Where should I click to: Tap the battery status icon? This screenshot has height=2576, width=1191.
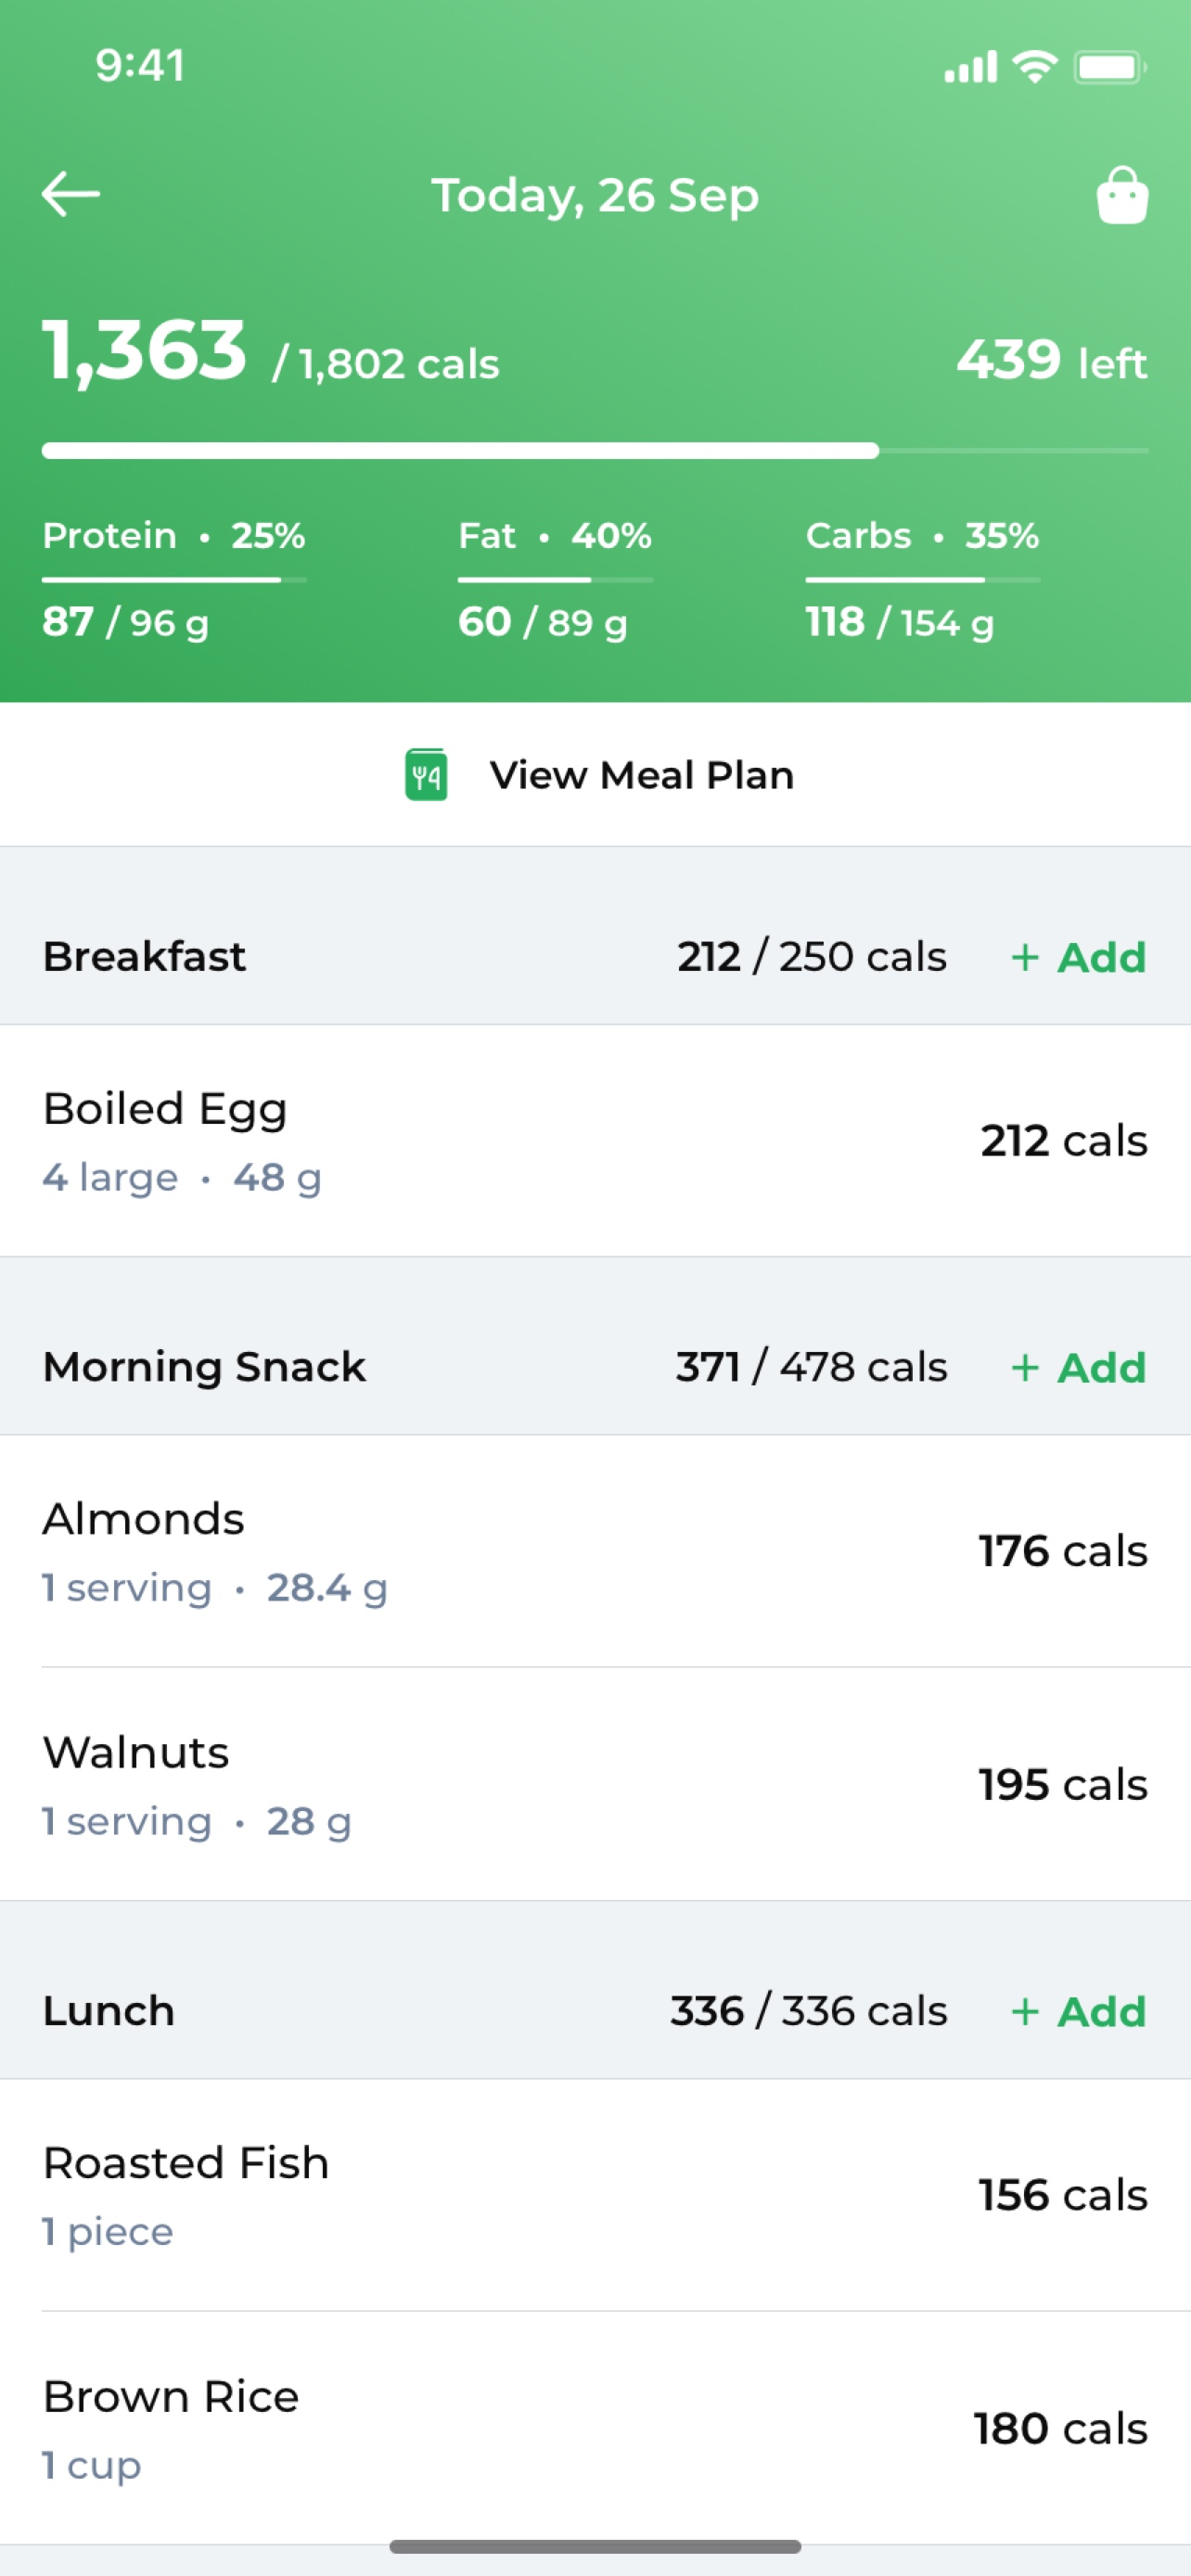[1110, 68]
